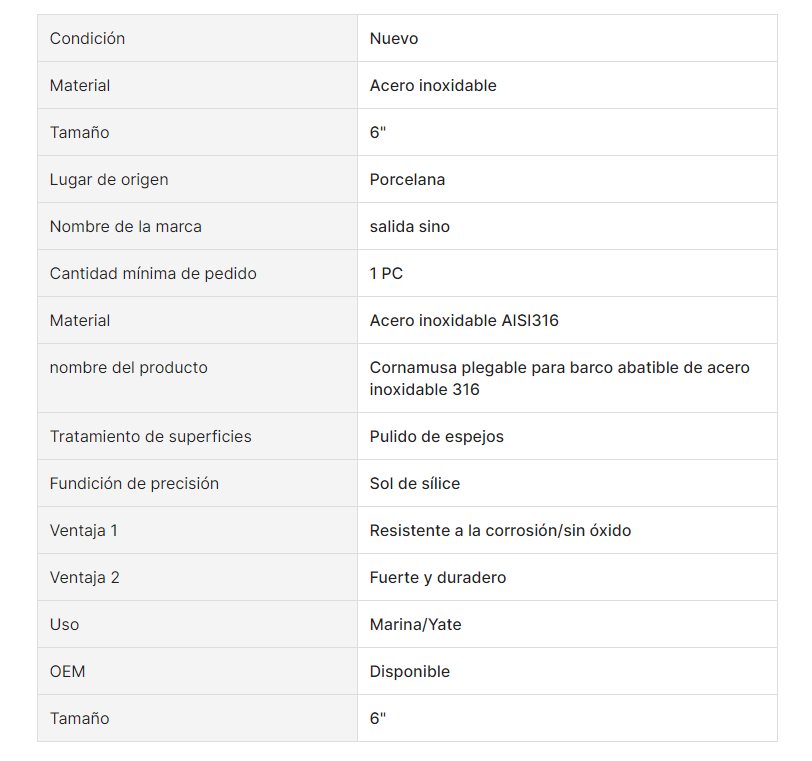Click the Cornamusa plegable product name text
This screenshot has width=812, height=761.
560,378
